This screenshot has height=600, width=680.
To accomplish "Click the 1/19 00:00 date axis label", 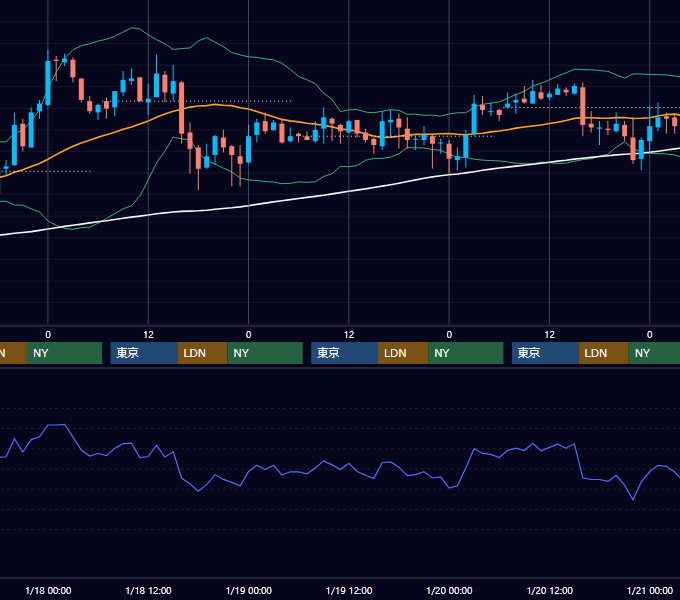I will click(x=248, y=590).
